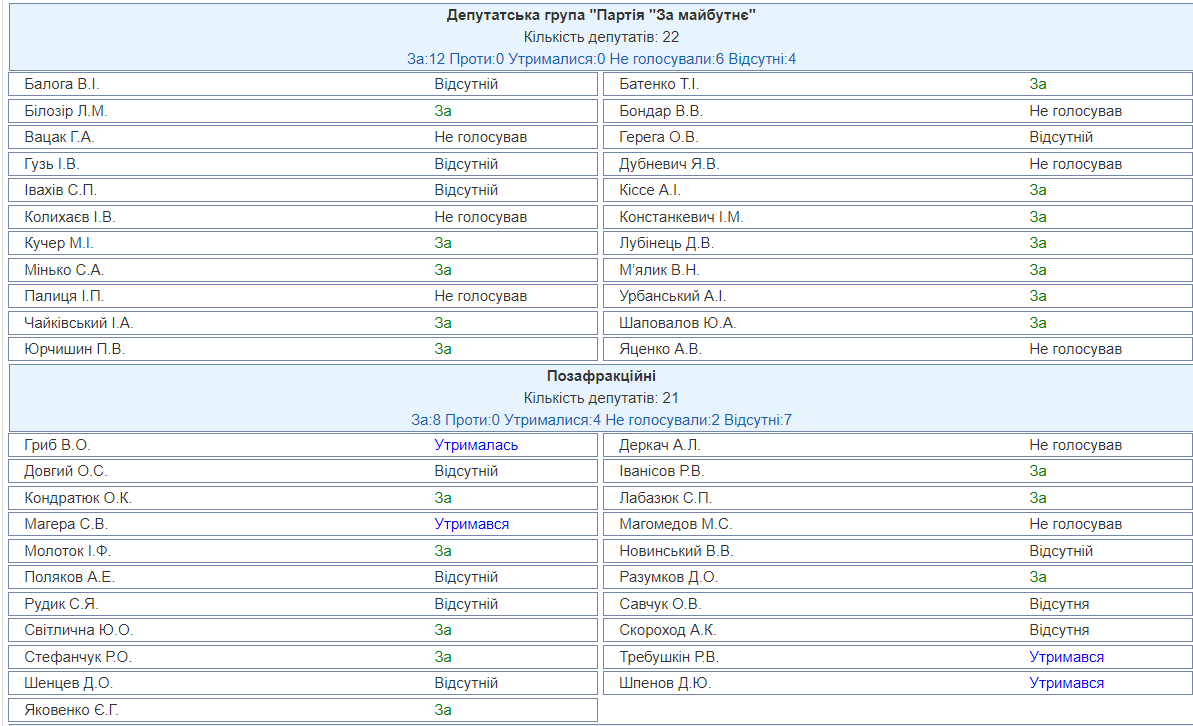This screenshot has height=726, width=1193.
Task: Select the name Констанкевич І.М.
Action: click(681, 217)
